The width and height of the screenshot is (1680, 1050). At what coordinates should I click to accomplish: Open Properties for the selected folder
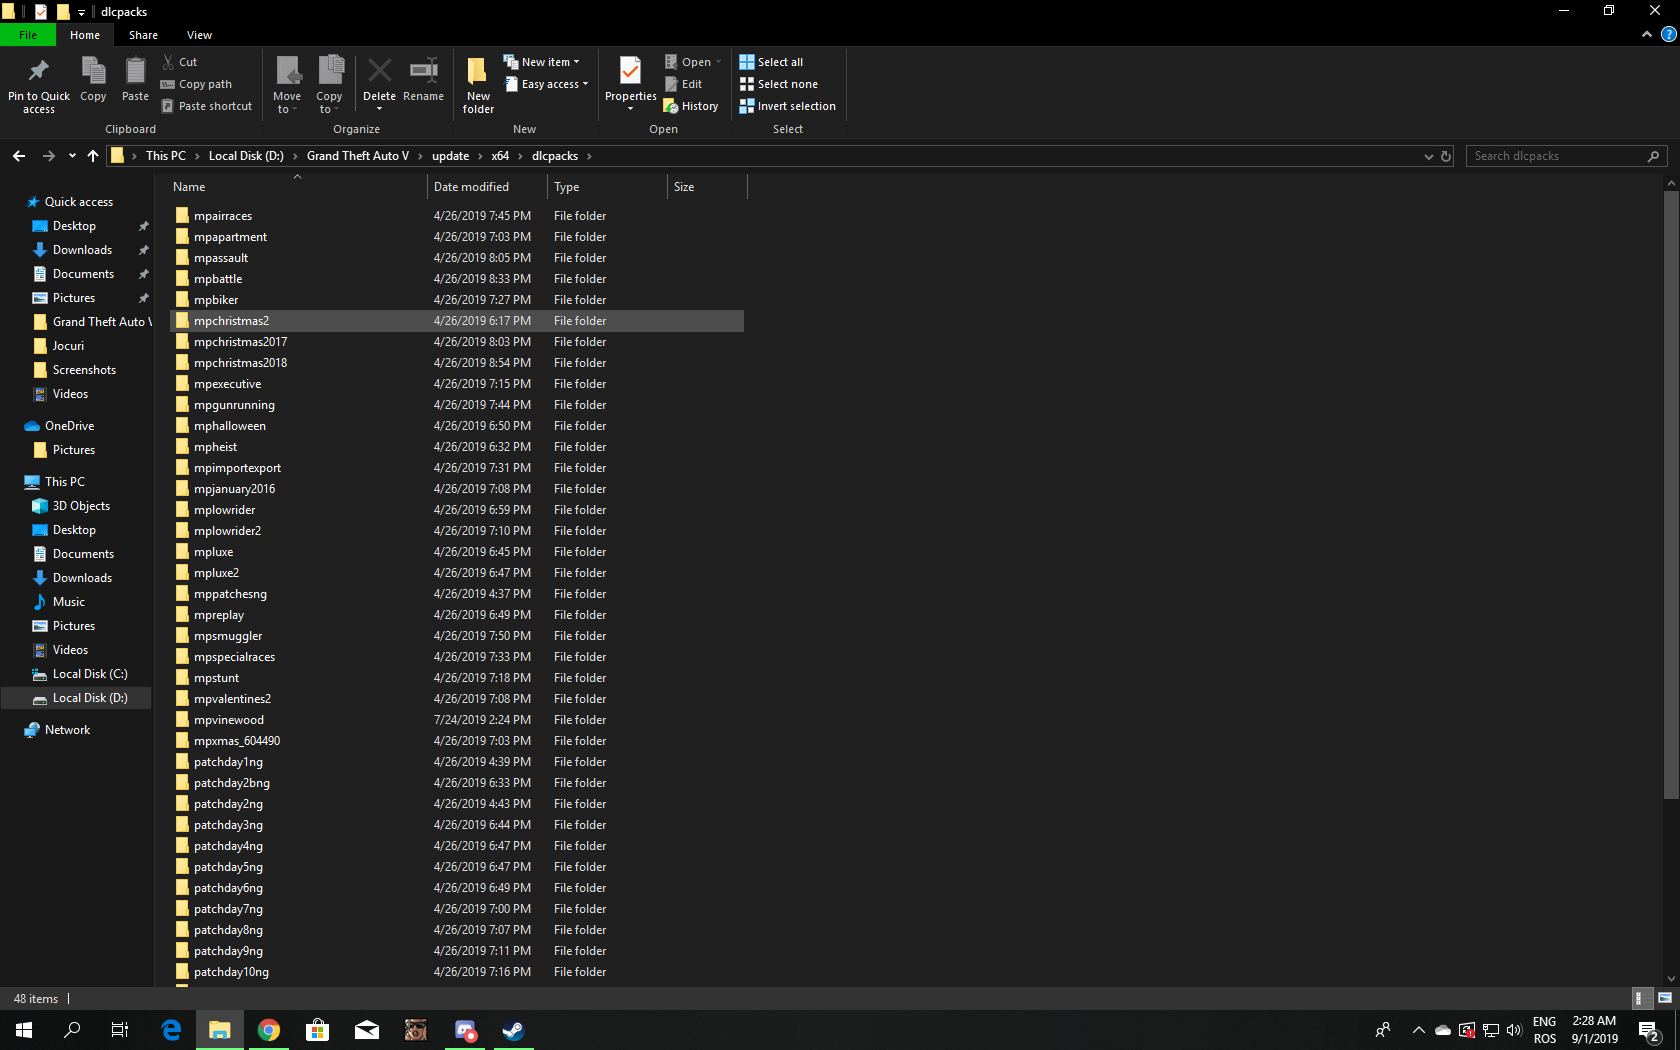pyautogui.click(x=629, y=83)
